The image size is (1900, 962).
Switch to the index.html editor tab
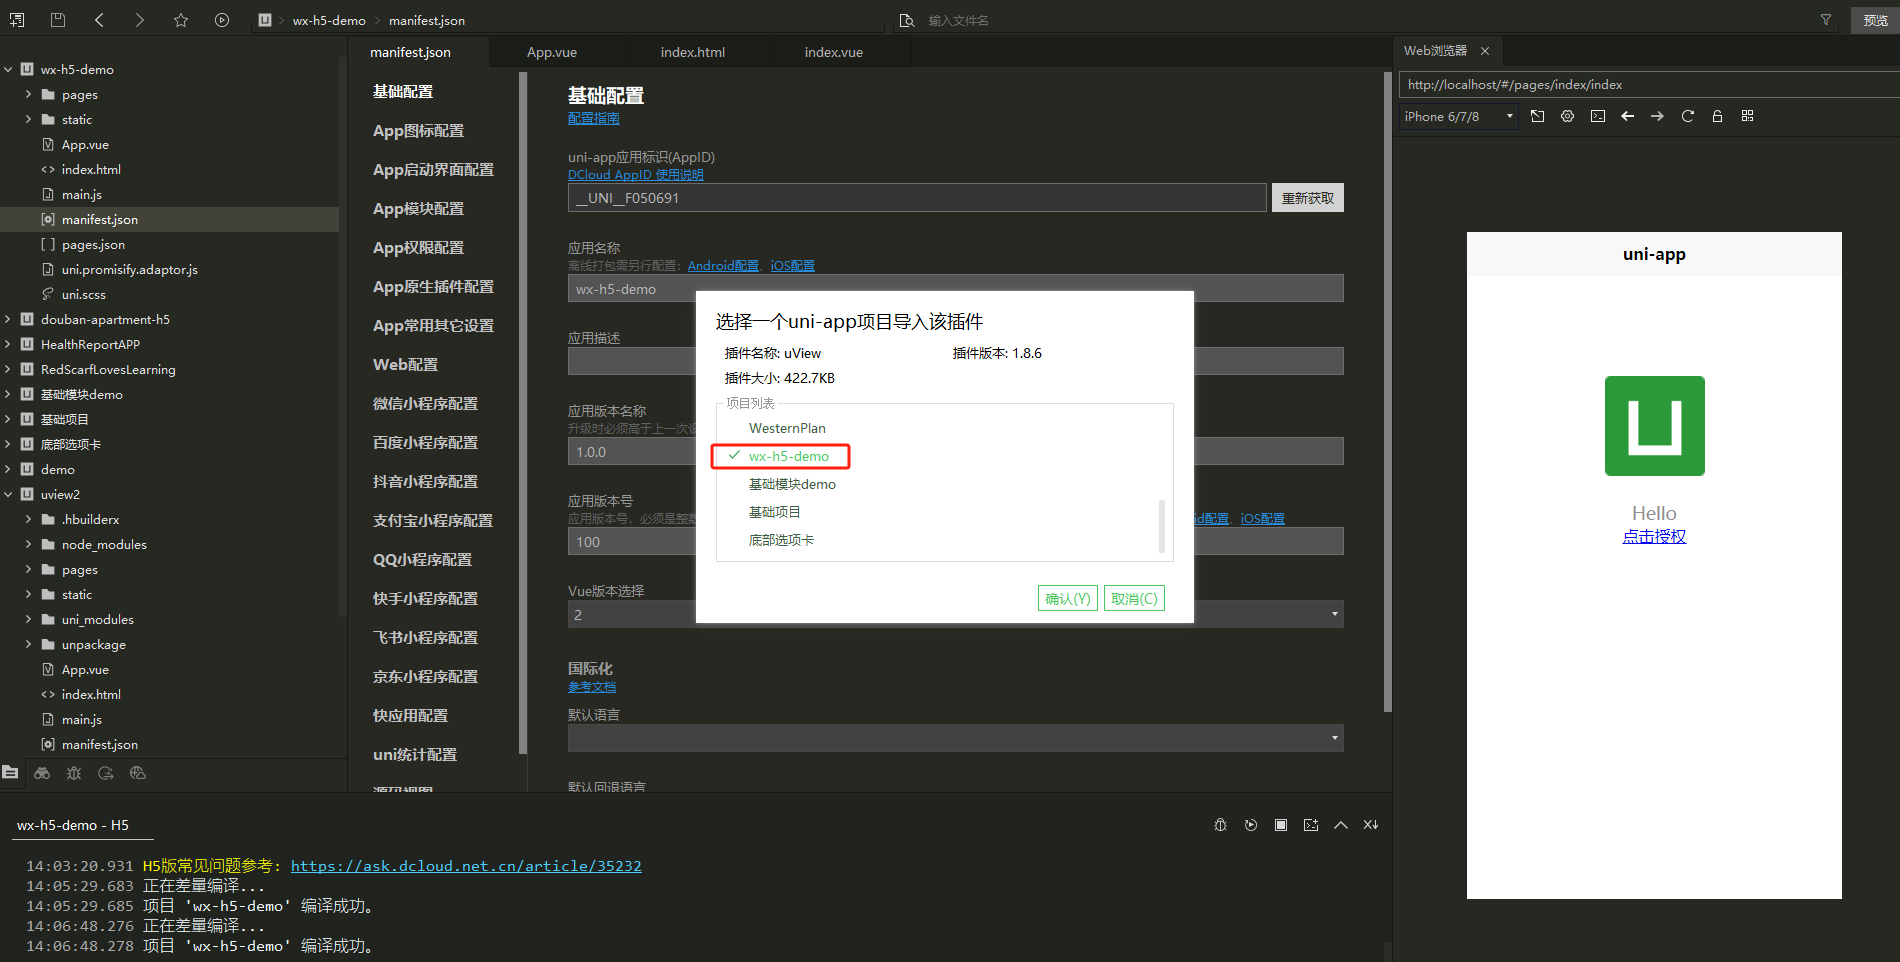click(693, 52)
